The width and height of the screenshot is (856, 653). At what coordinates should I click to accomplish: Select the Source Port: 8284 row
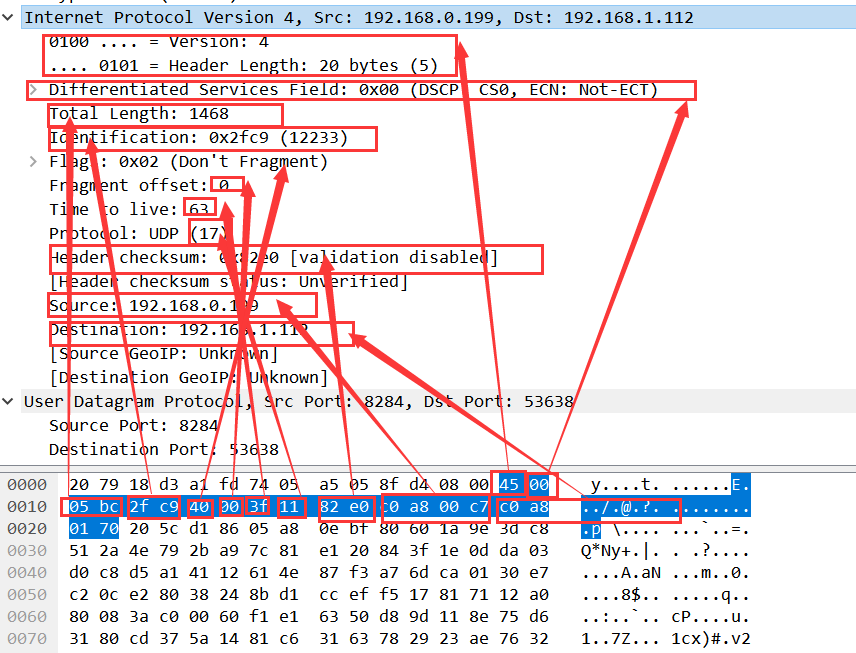[134, 426]
